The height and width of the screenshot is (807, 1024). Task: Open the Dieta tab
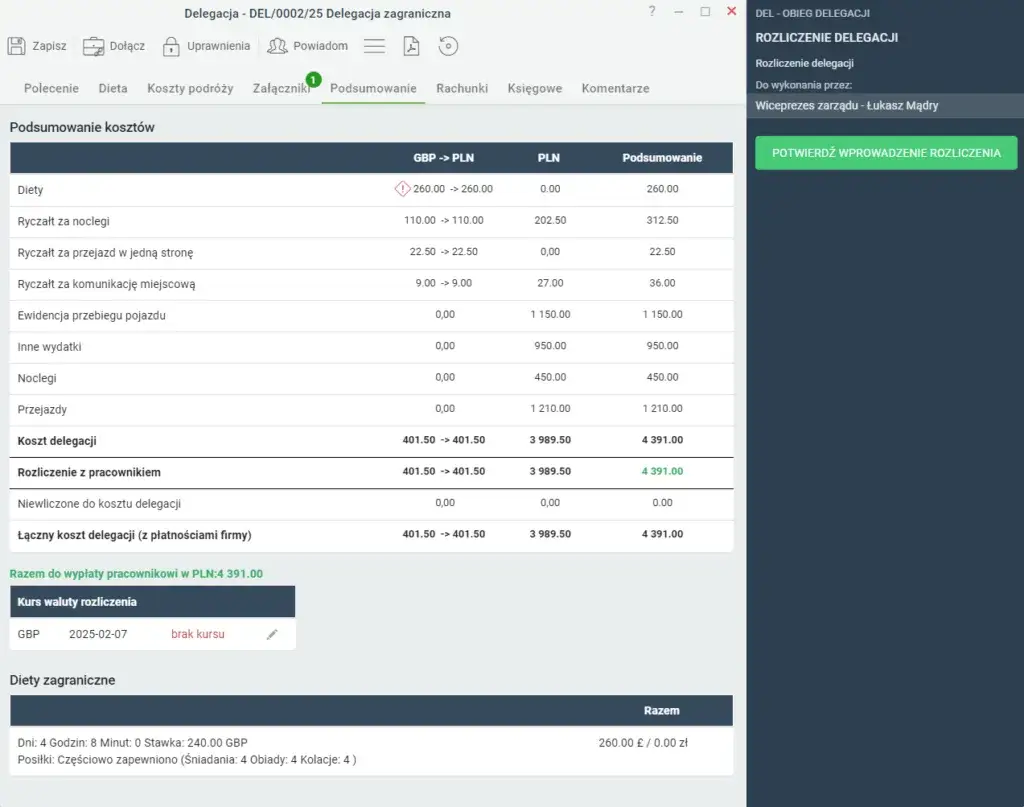click(x=113, y=88)
